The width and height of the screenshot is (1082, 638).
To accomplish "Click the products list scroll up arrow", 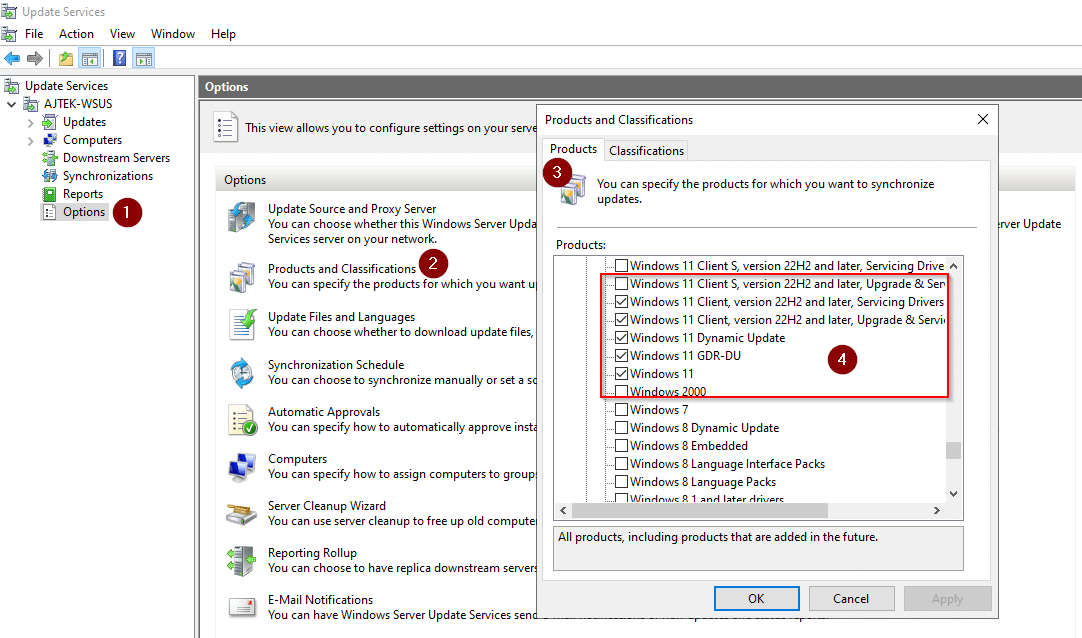I will [x=954, y=266].
